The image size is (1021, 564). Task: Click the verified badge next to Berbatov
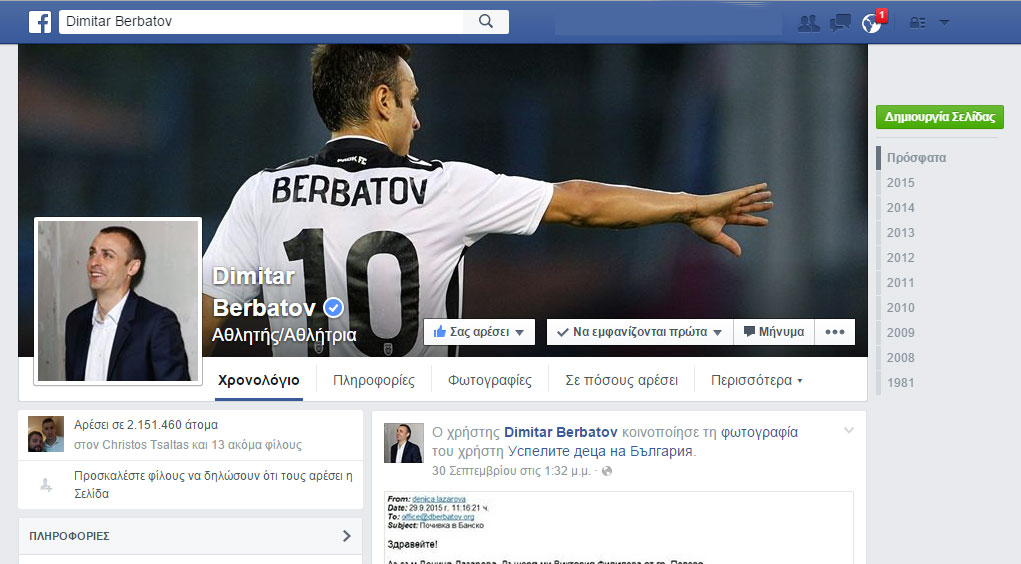point(333,307)
